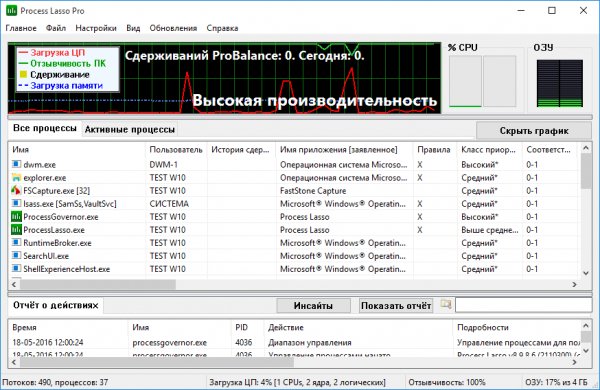Select the FSCapture.exe [32] process name
The width and height of the screenshot is (600, 390).
[x=57, y=191]
